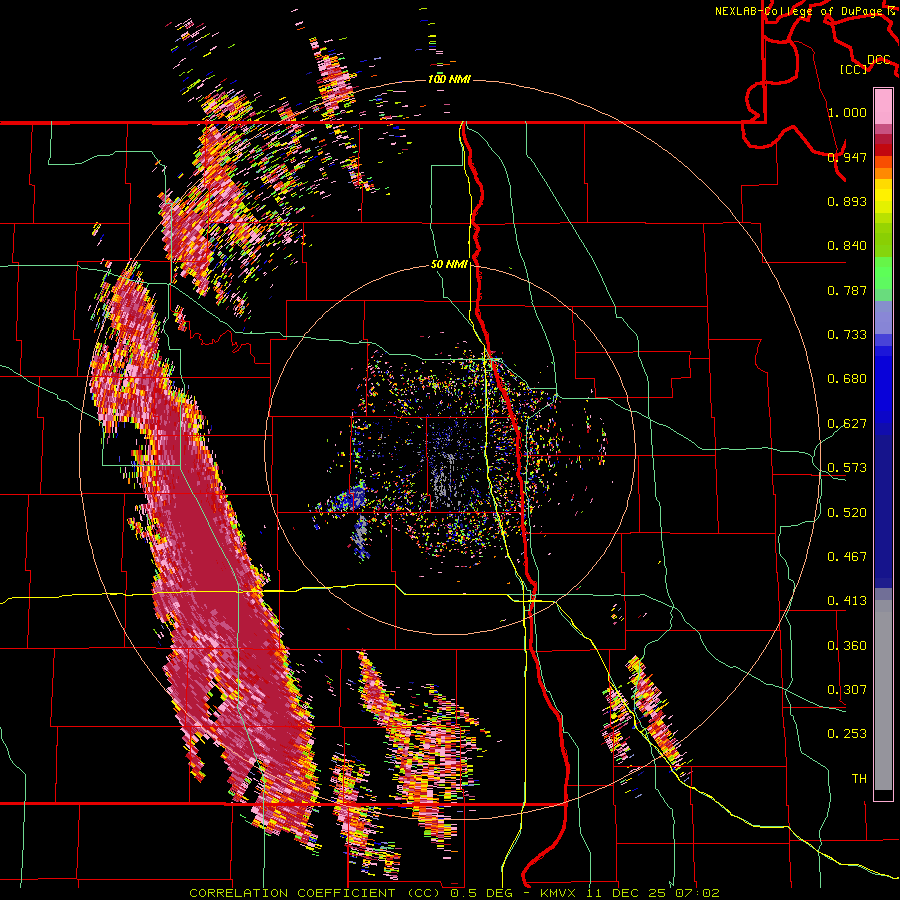Select the 0.787 scale value
The image size is (900, 900).
pyautogui.click(x=847, y=290)
